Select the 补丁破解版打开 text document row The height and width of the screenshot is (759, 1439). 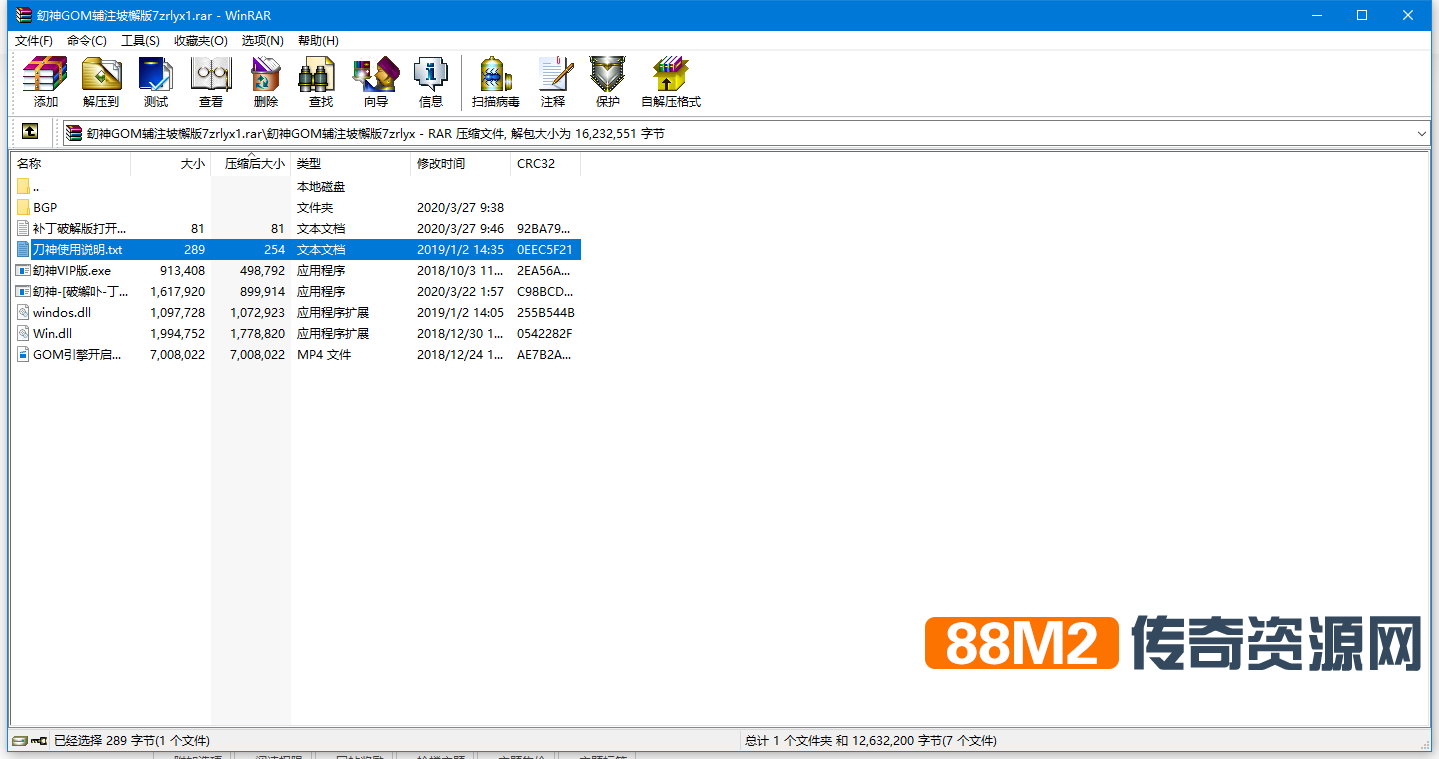coord(296,228)
